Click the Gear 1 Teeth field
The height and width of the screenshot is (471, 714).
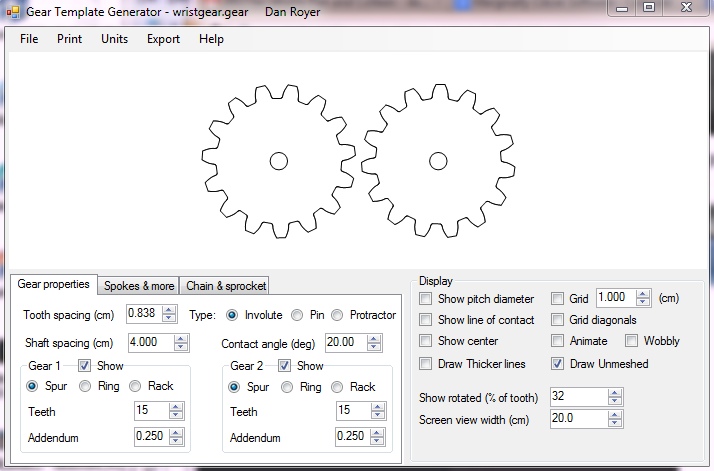(x=152, y=410)
